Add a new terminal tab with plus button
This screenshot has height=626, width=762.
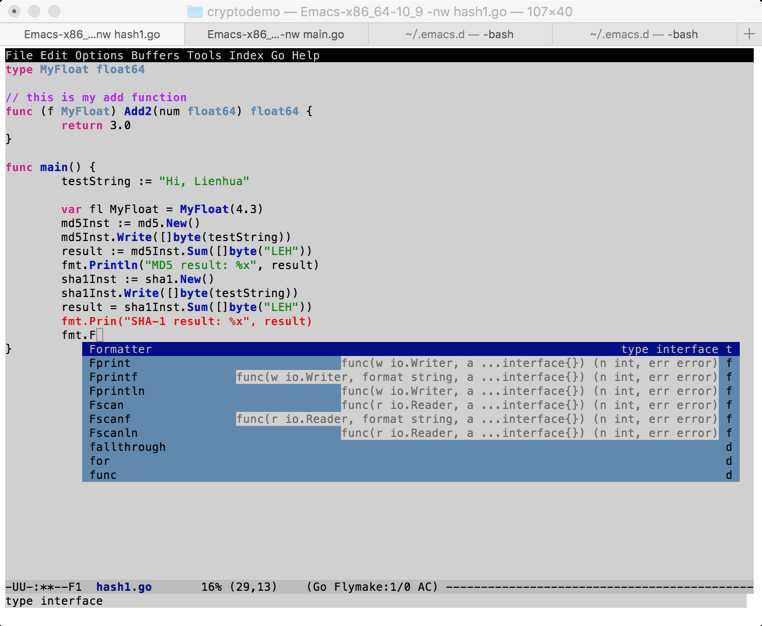tap(749, 34)
